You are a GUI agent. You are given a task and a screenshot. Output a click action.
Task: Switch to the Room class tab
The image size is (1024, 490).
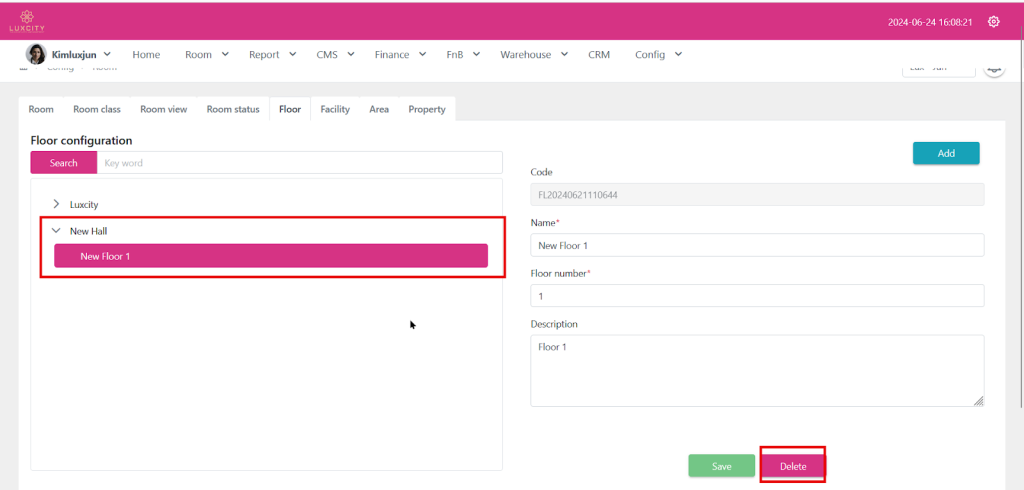coord(97,109)
